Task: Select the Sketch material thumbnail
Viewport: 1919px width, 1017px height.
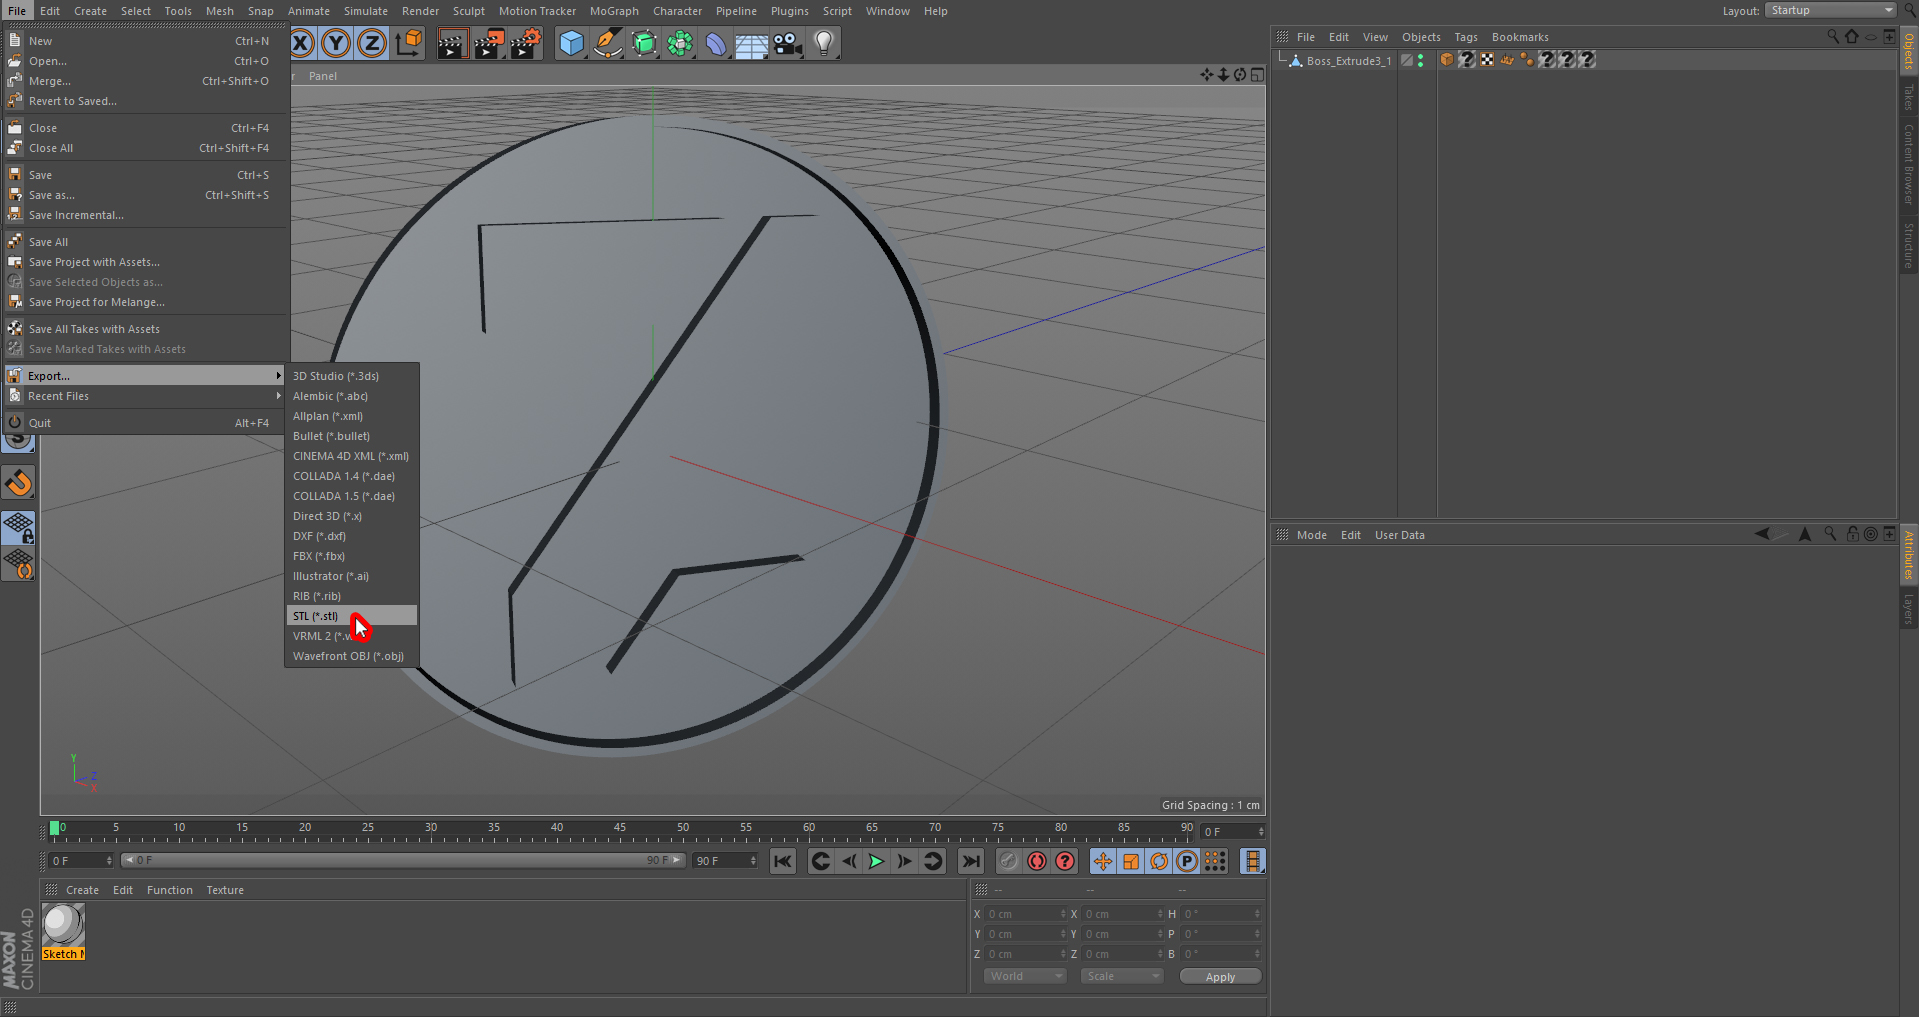Action: pos(63,926)
